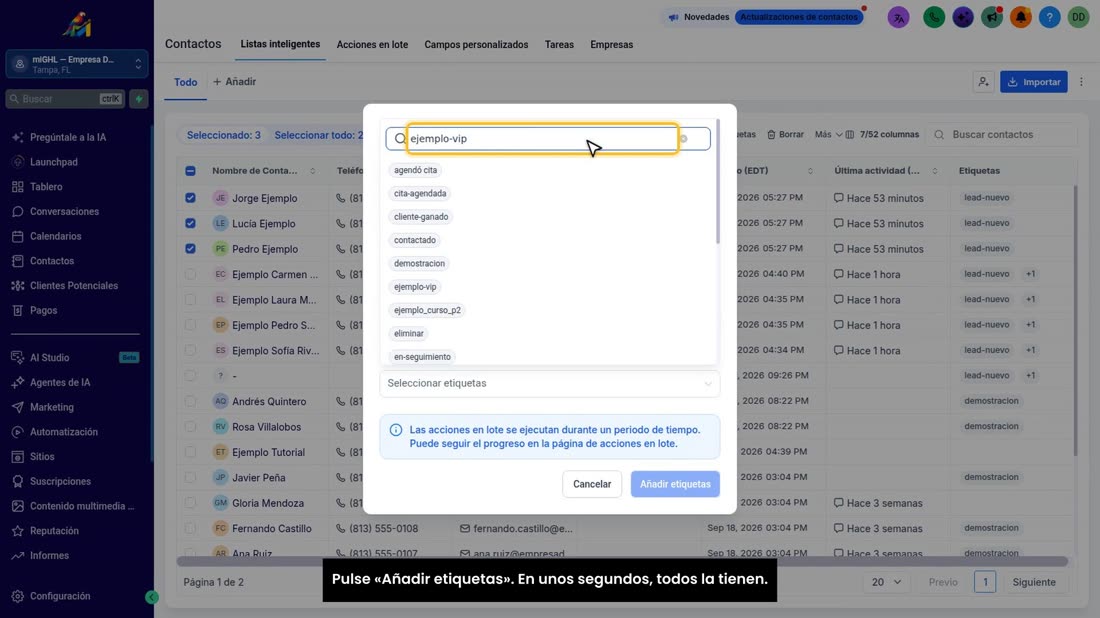Viewport: 1100px width, 618px height.
Task: Open Reputación in sidebar
Action: pyautogui.click(x=54, y=531)
